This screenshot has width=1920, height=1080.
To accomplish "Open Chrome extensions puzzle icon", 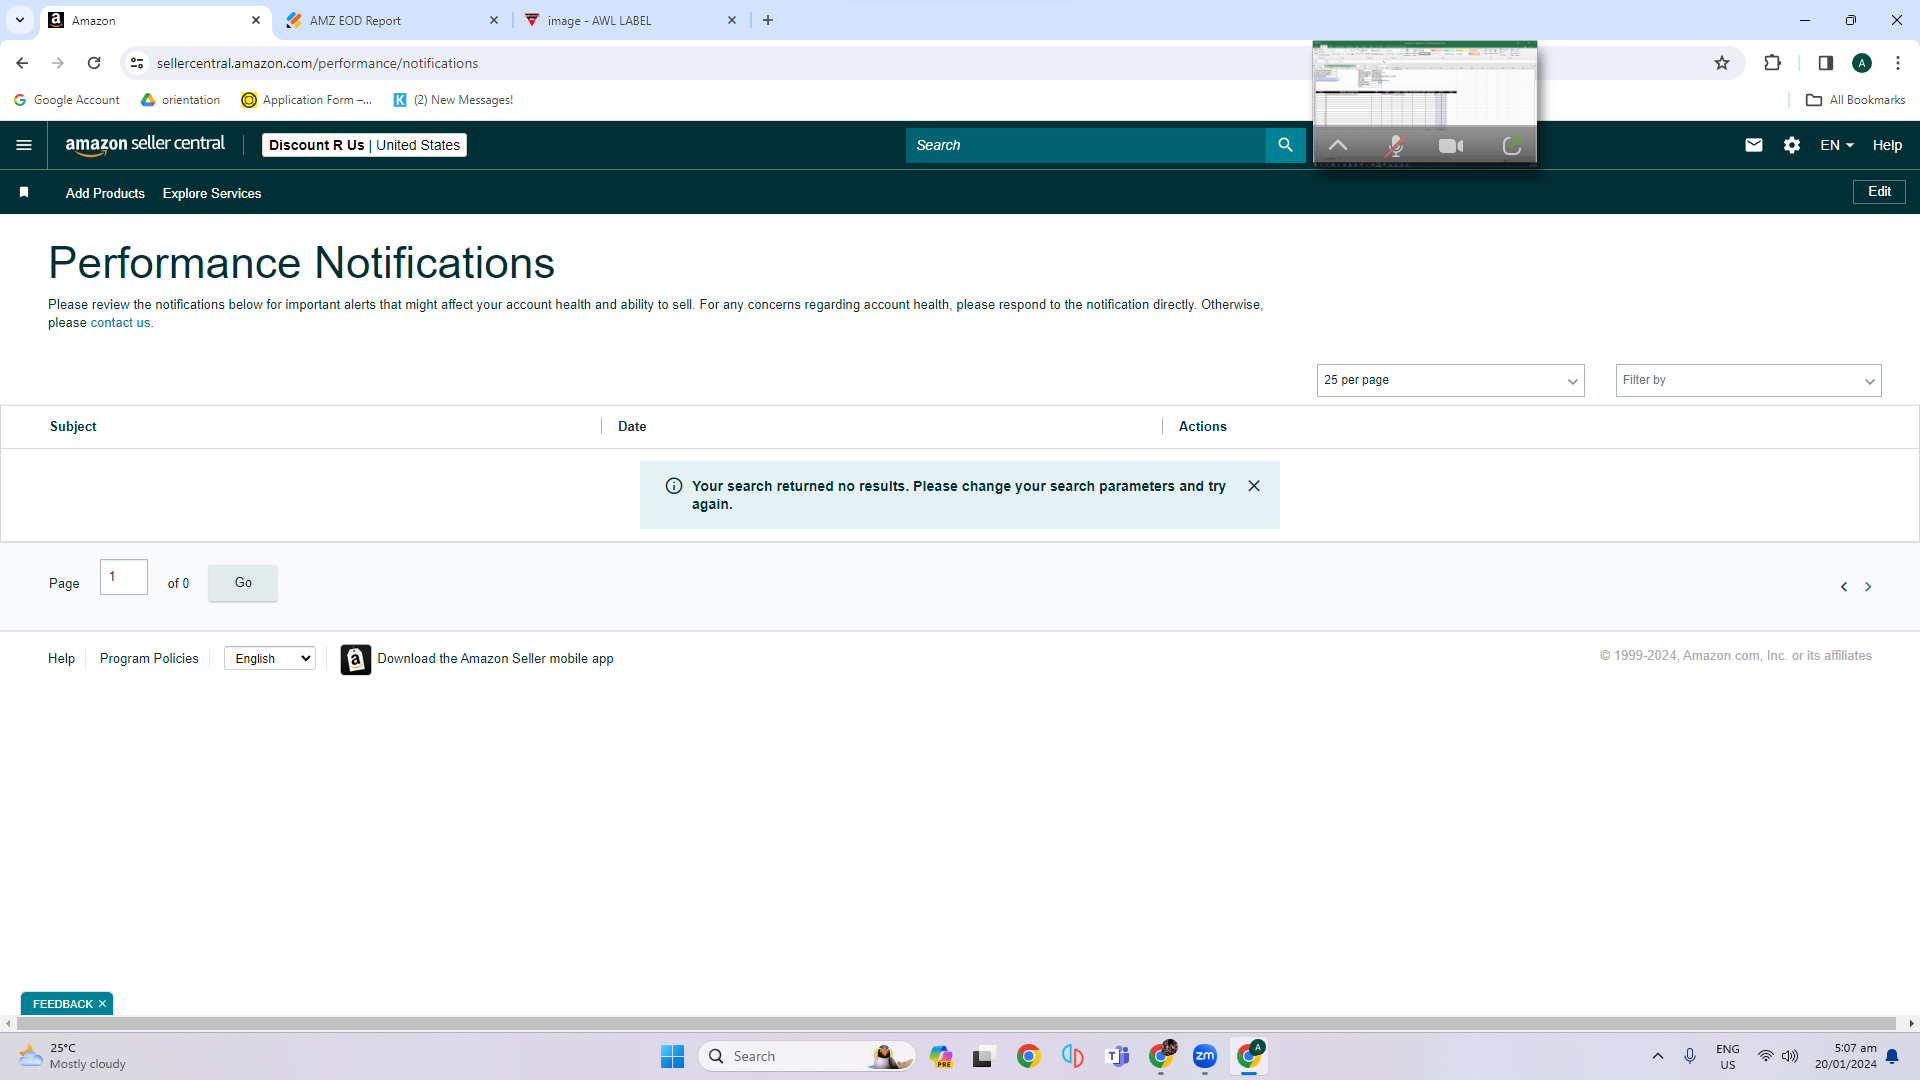I will (1772, 63).
